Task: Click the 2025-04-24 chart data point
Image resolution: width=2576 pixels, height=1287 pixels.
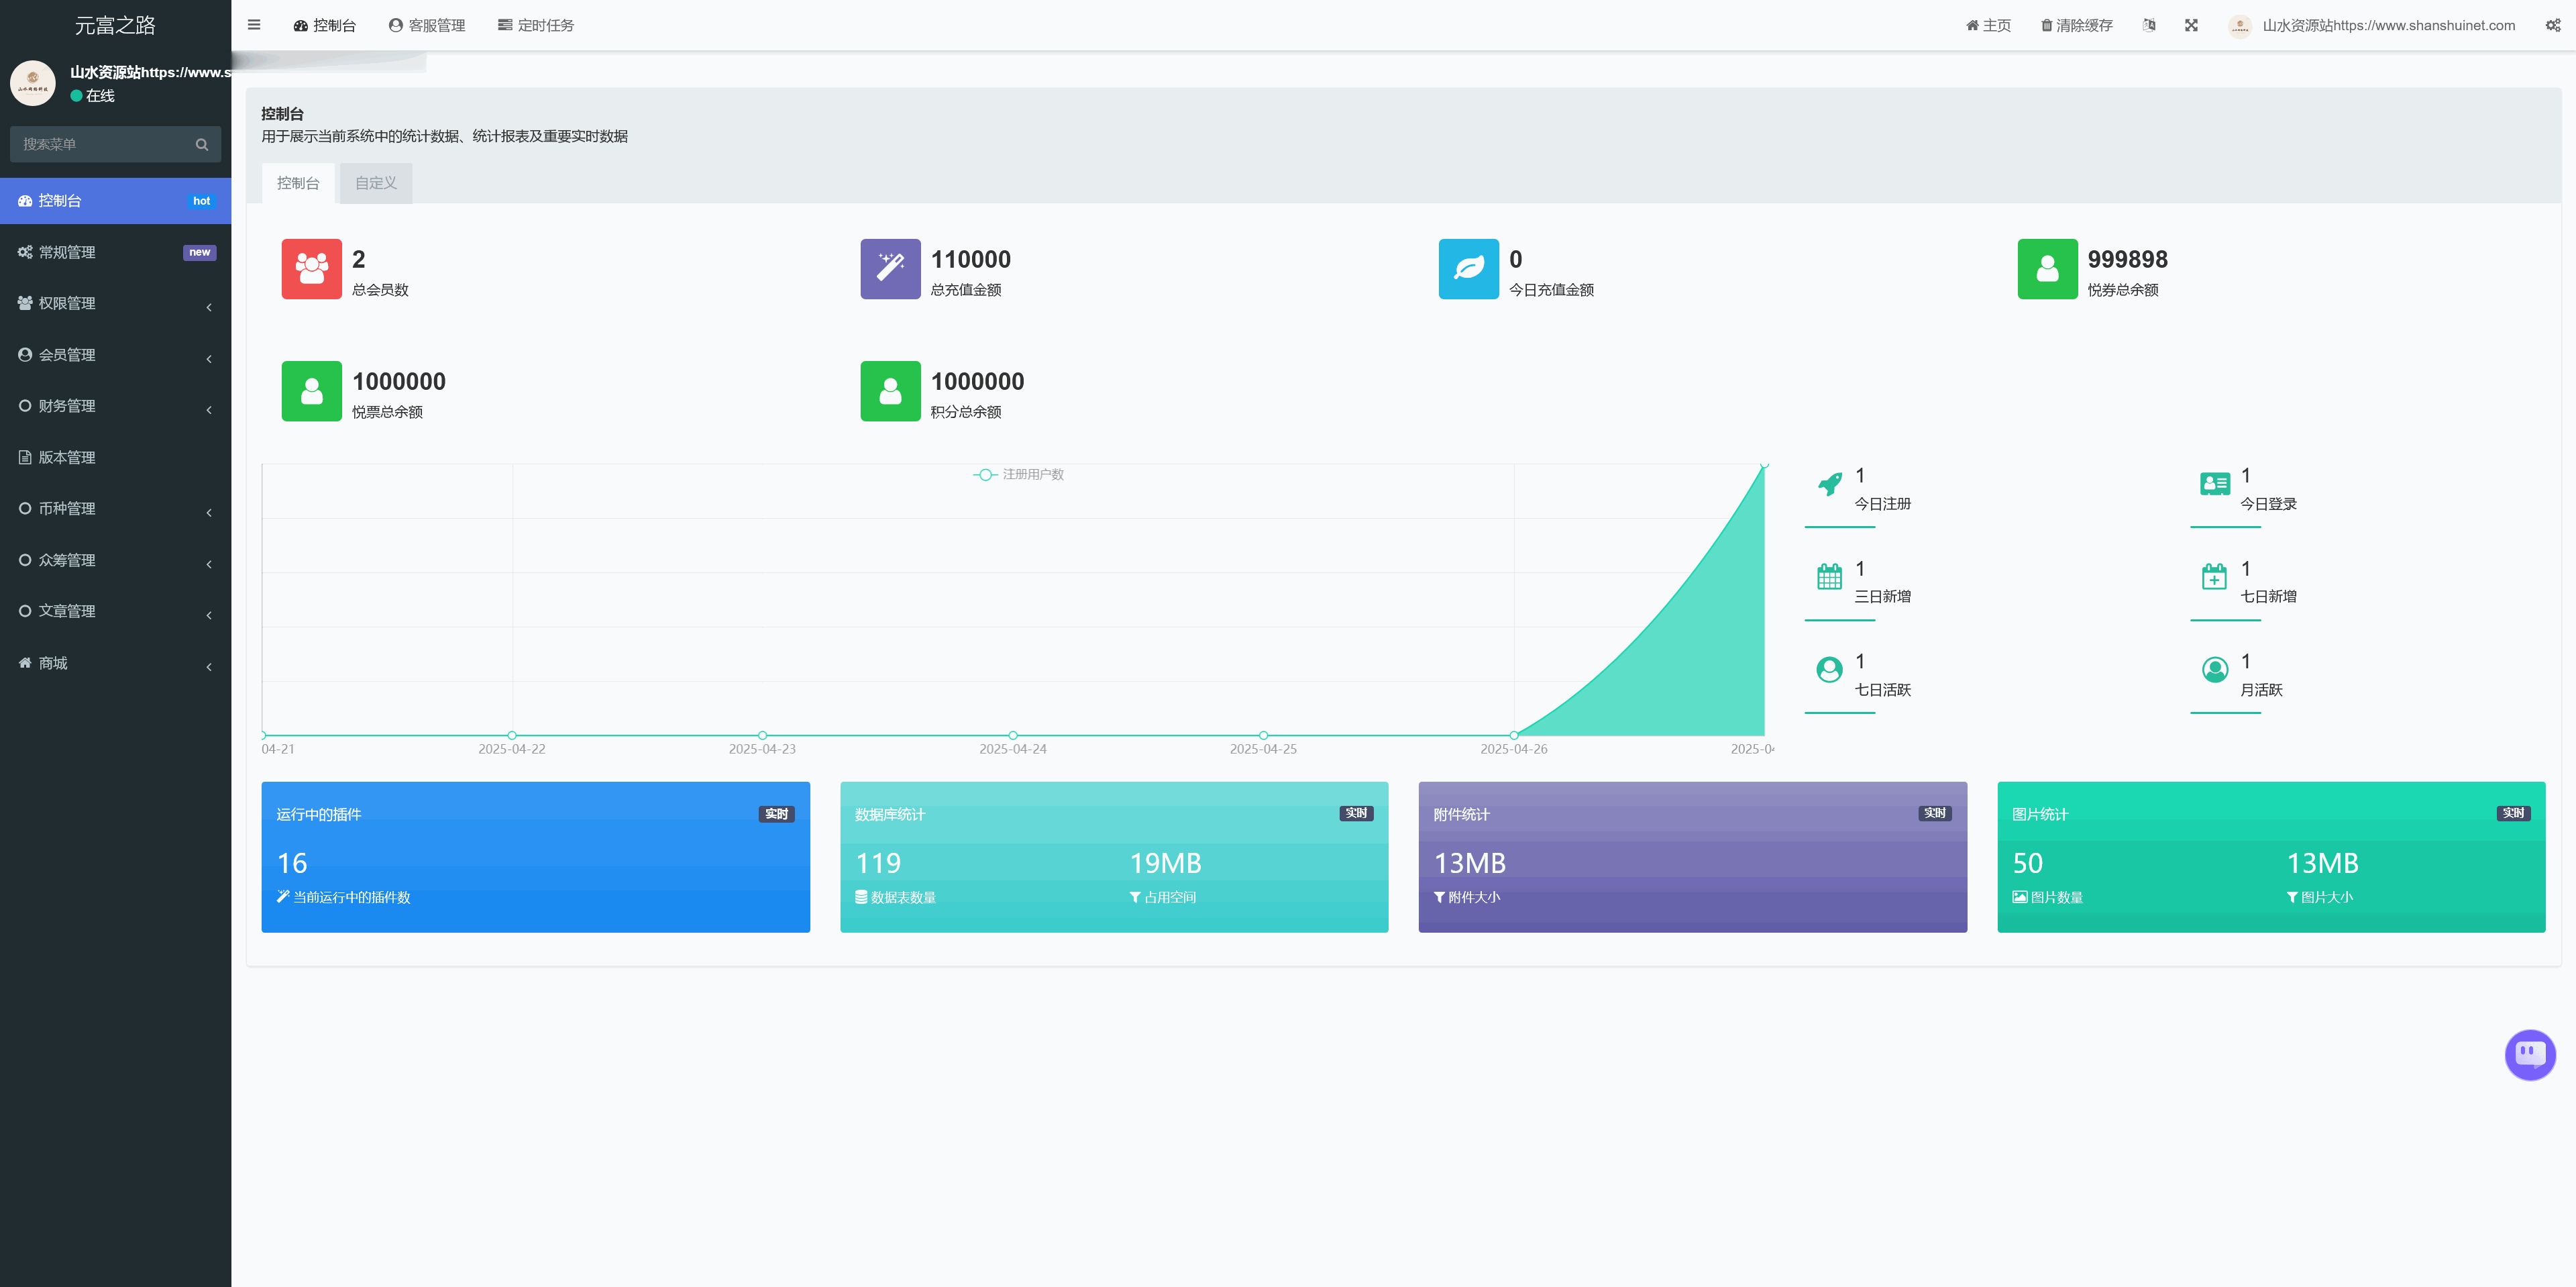Action: (1013, 735)
